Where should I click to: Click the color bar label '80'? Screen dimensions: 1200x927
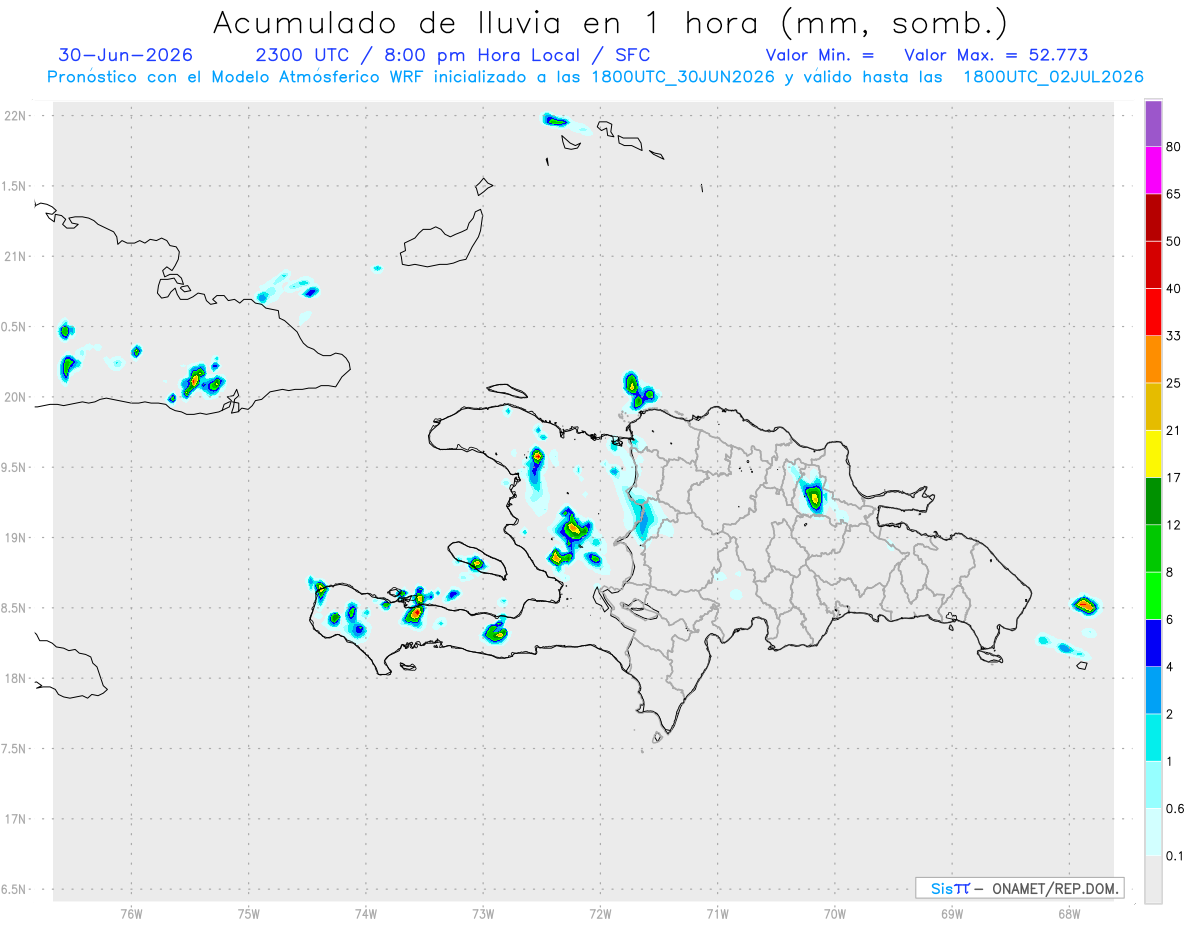1174,147
